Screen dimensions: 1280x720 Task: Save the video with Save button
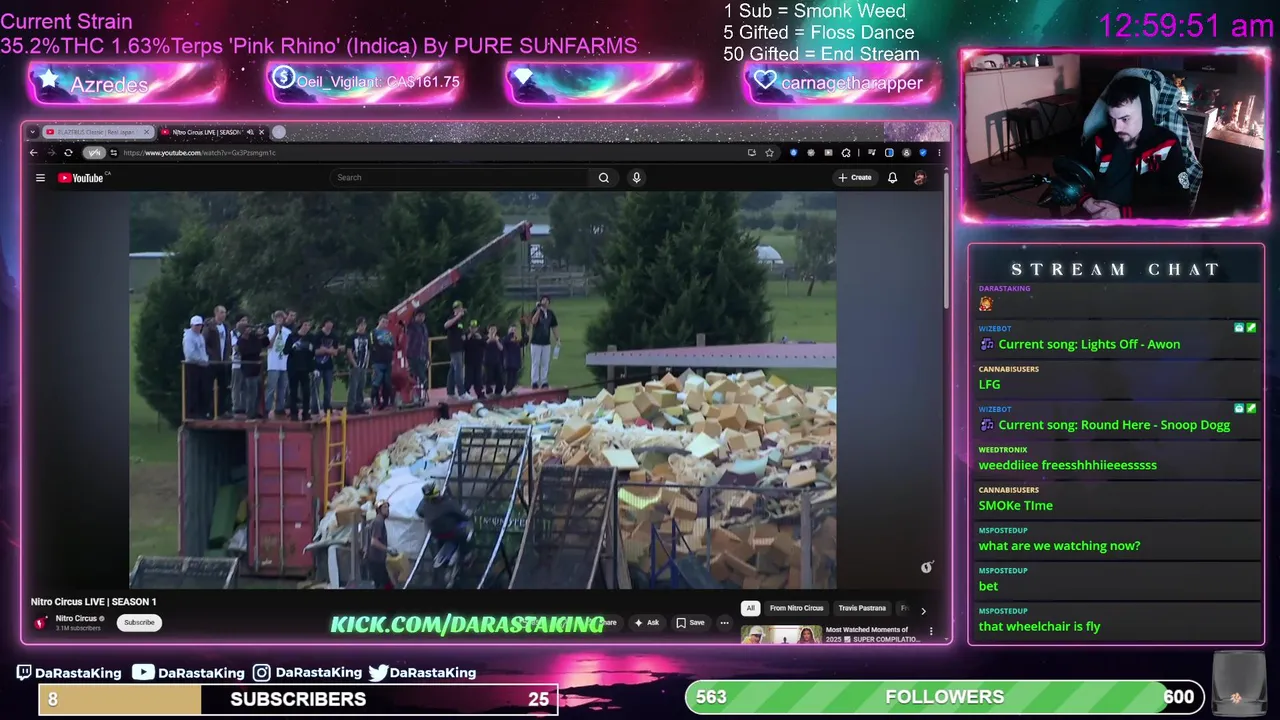point(690,622)
